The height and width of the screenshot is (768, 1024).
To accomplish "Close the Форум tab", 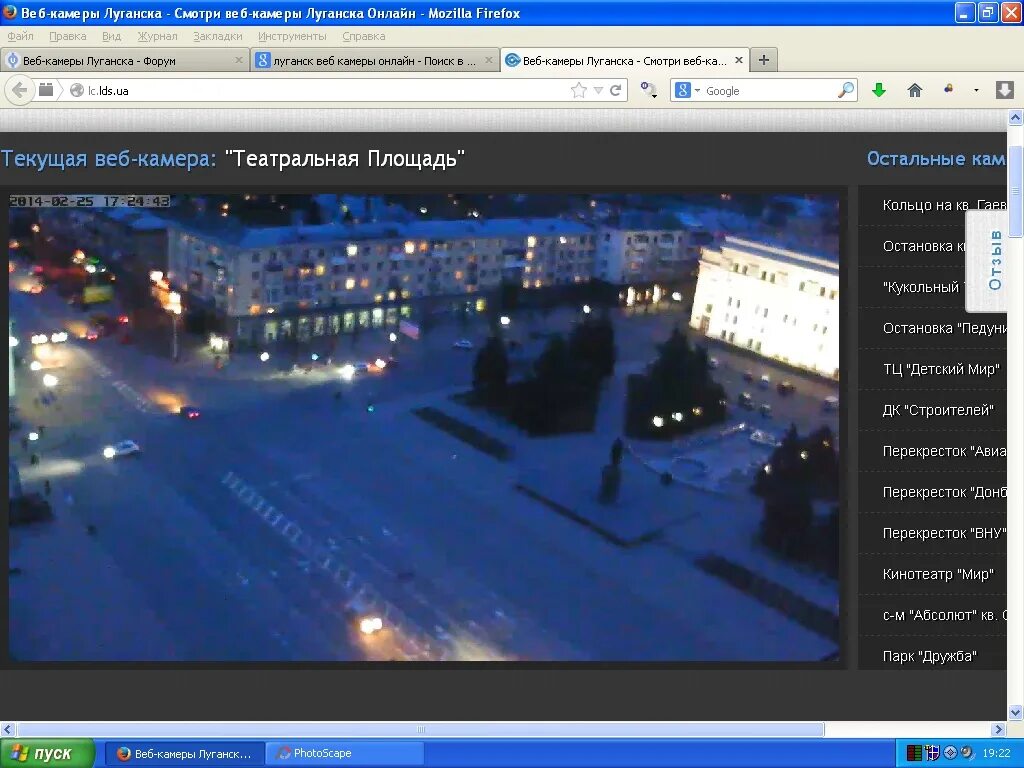I will pyautogui.click(x=238, y=60).
